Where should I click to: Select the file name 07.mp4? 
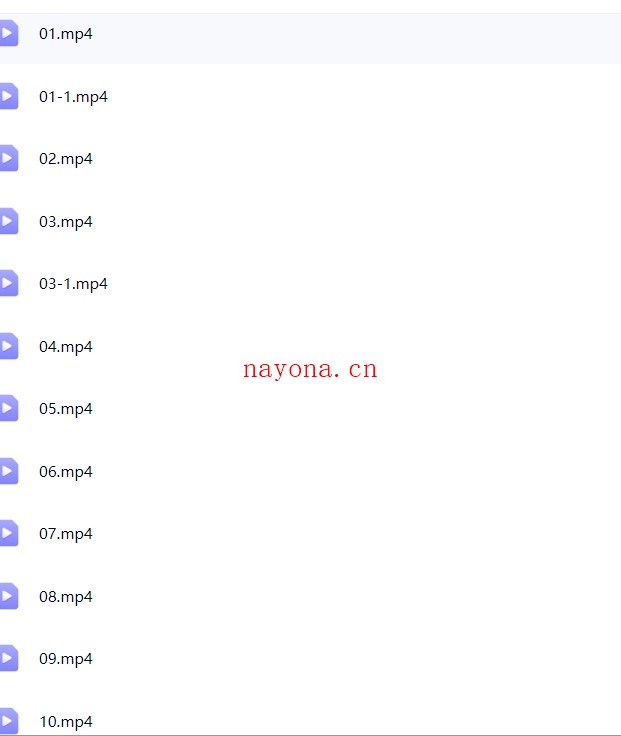(66, 535)
